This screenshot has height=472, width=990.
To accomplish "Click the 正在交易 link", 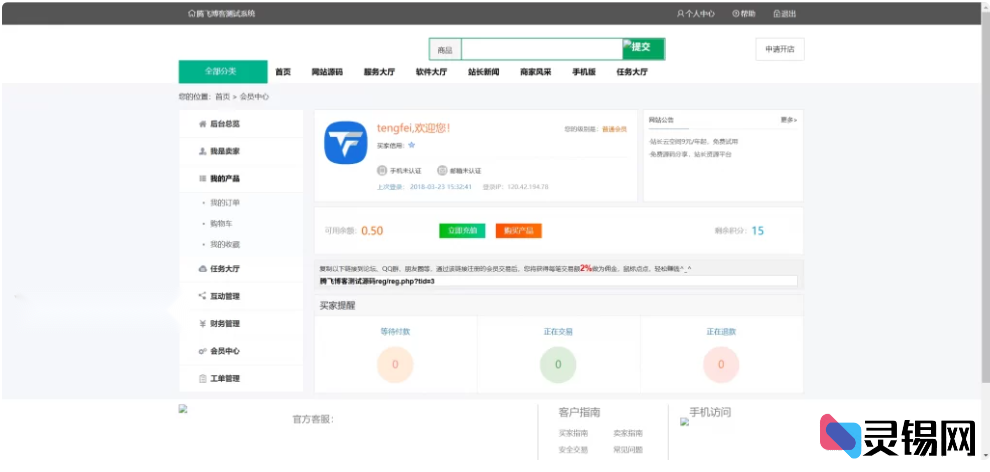I will (x=558, y=331).
